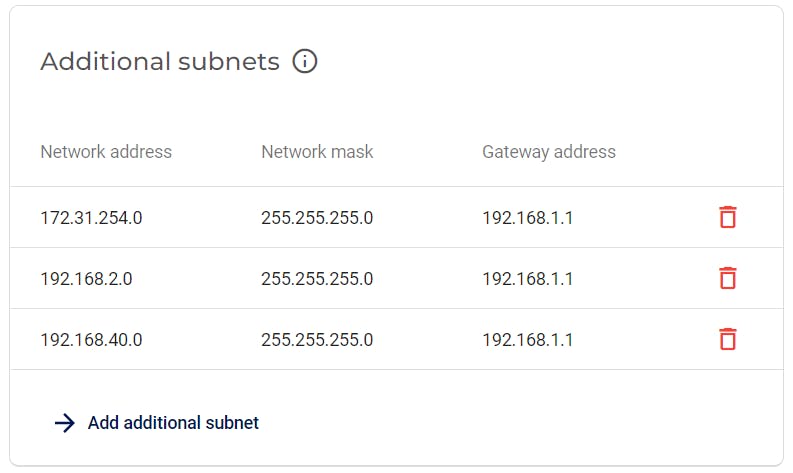Click the gateway address of the 192.168.2.0 row
The width and height of the screenshot is (793, 473).
coord(527,279)
